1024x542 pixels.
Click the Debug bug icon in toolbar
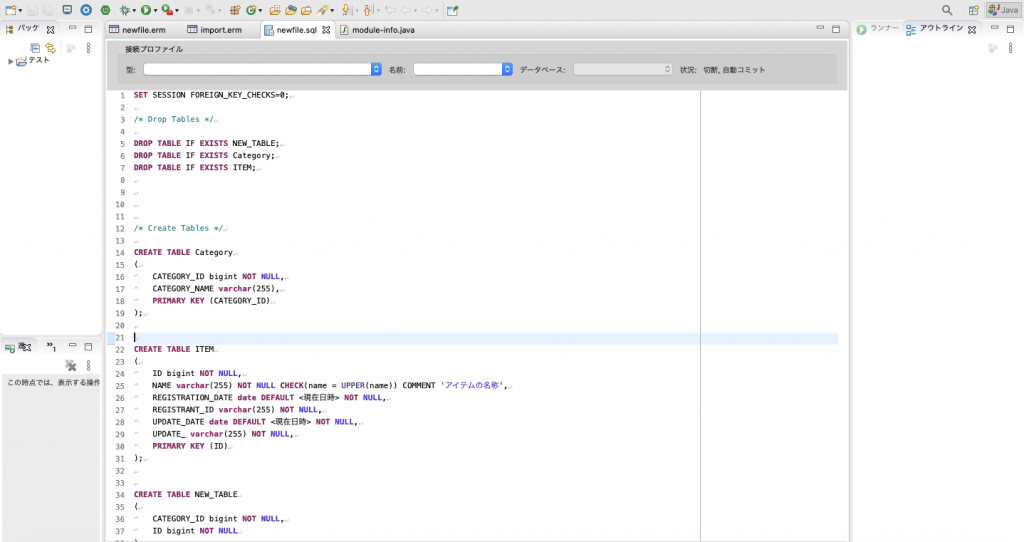[125, 10]
